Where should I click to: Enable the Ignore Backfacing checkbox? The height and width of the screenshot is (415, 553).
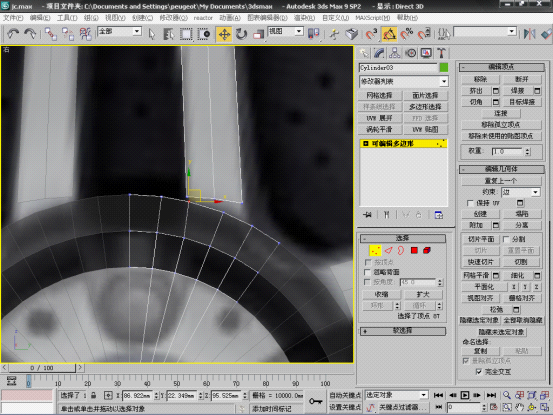(368, 272)
